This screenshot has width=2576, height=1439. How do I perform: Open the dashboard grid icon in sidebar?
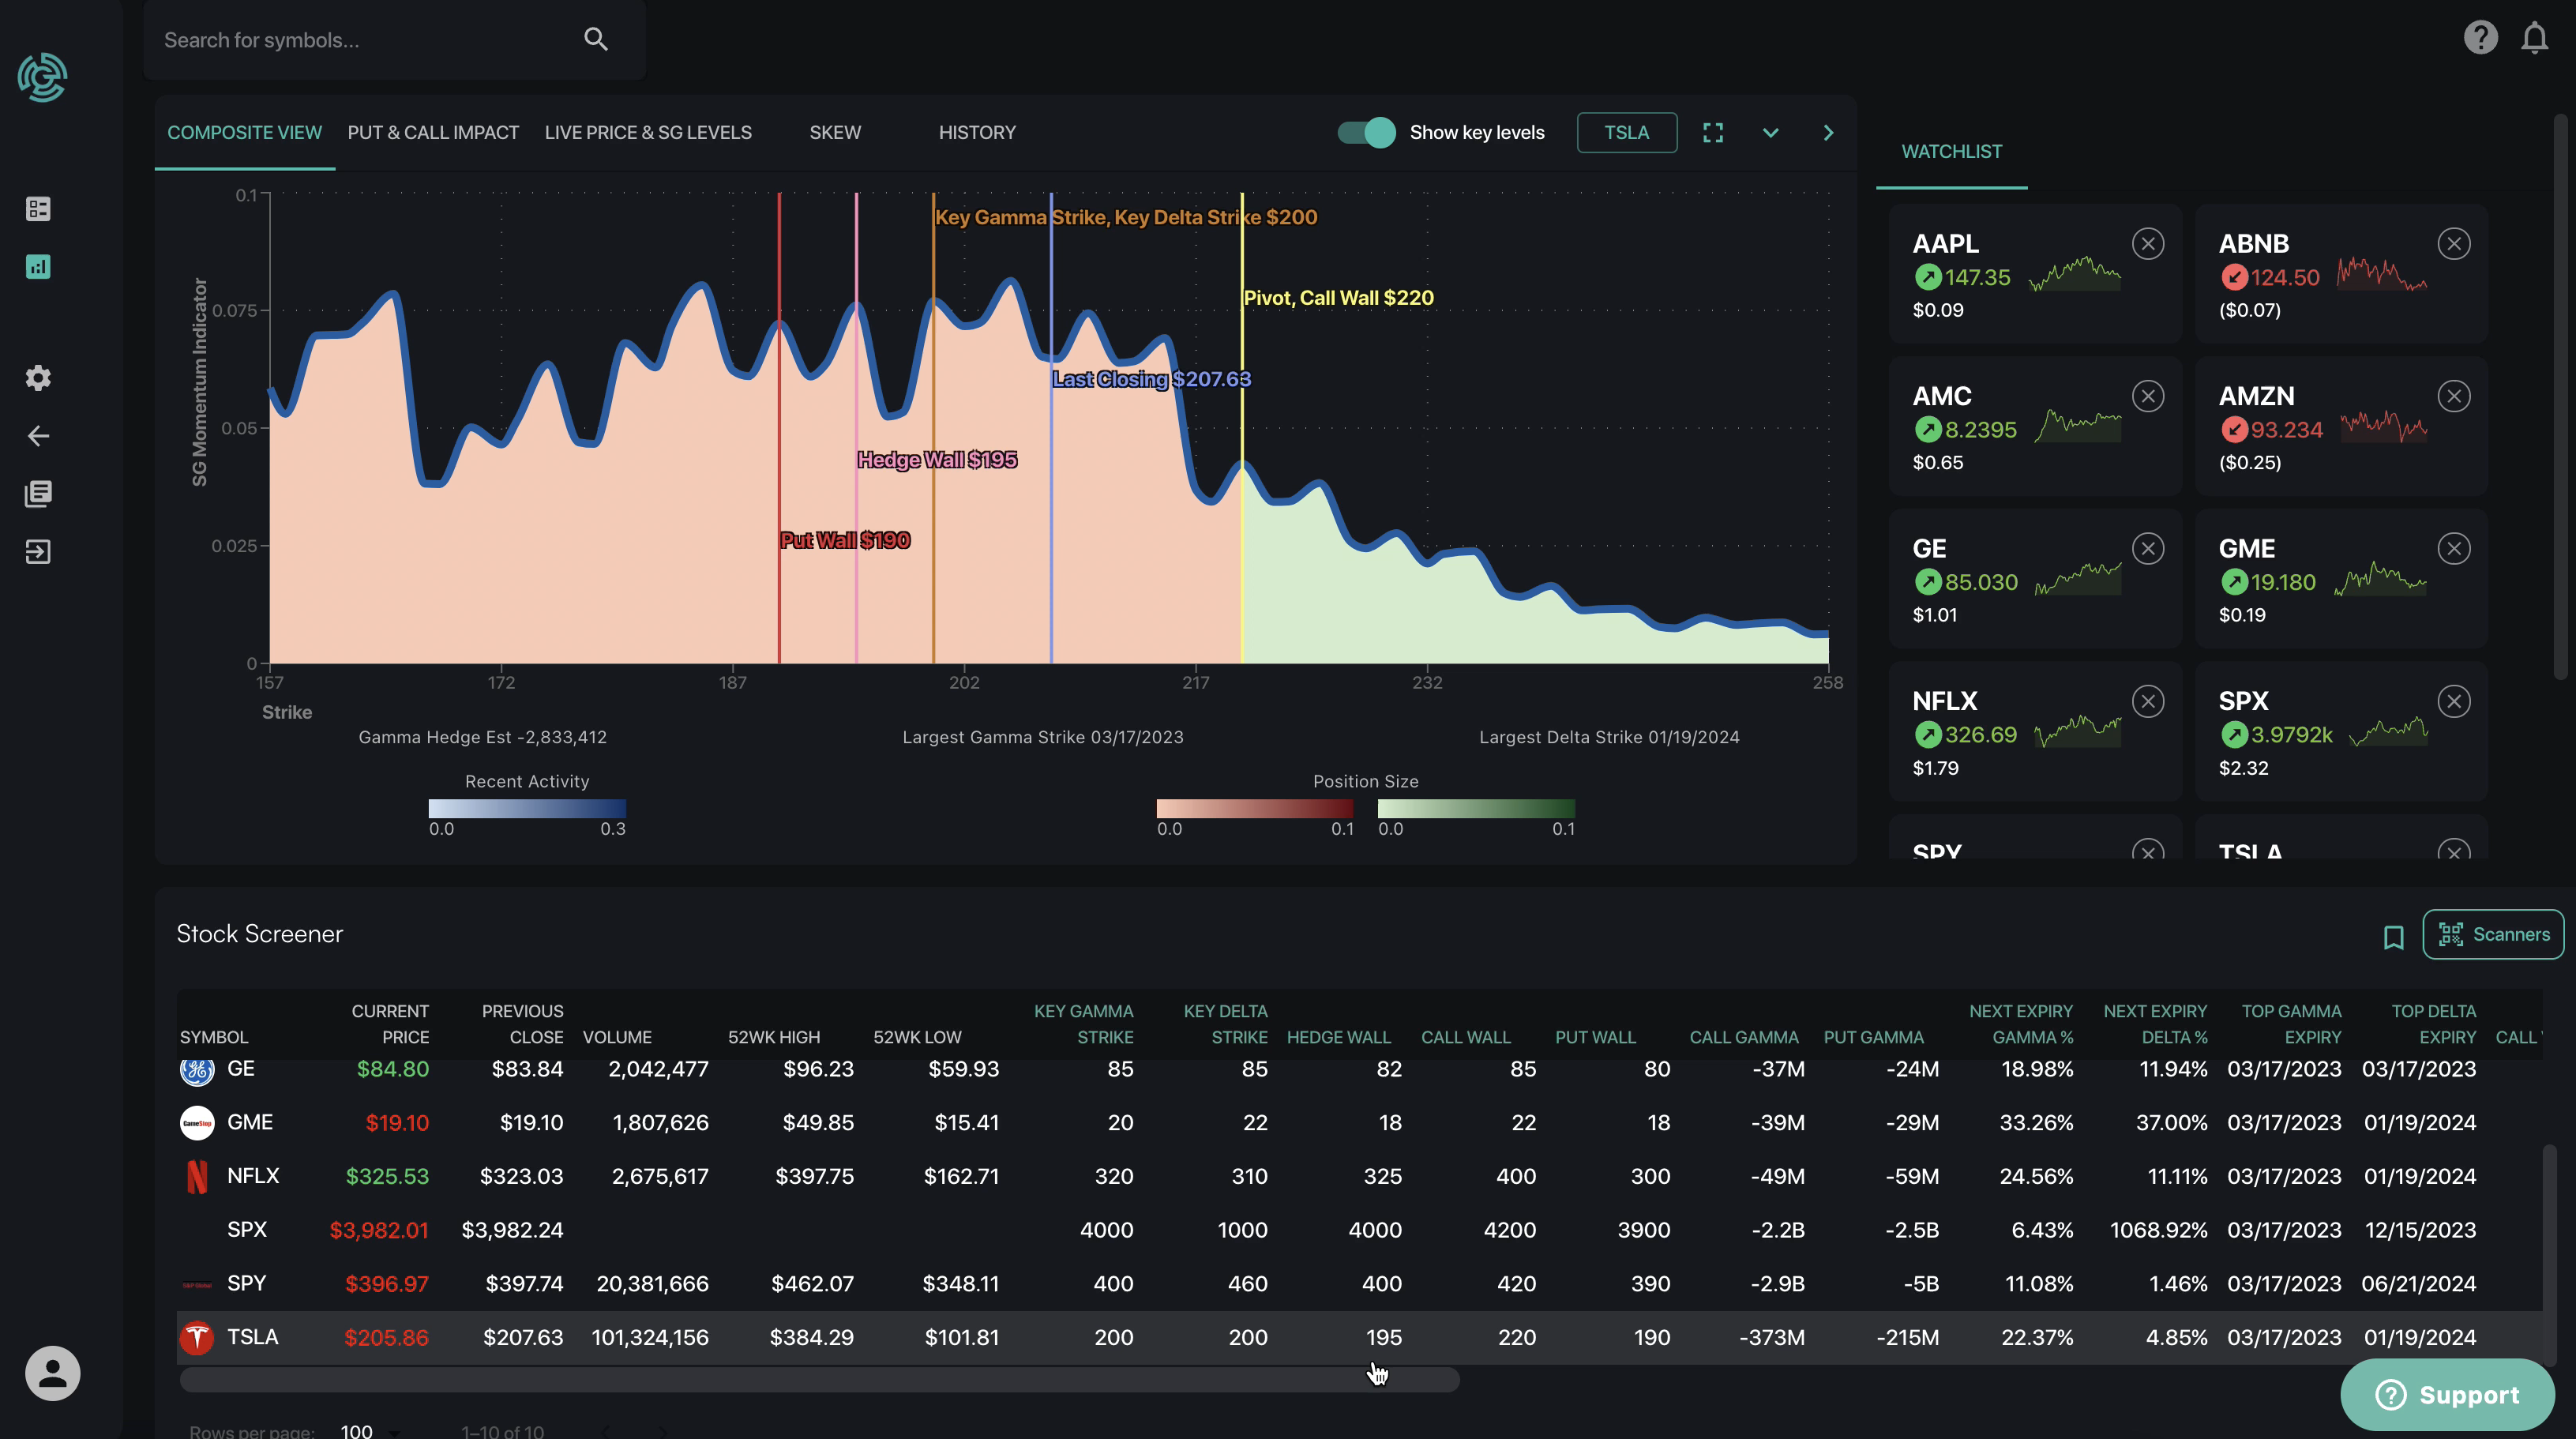[38, 209]
